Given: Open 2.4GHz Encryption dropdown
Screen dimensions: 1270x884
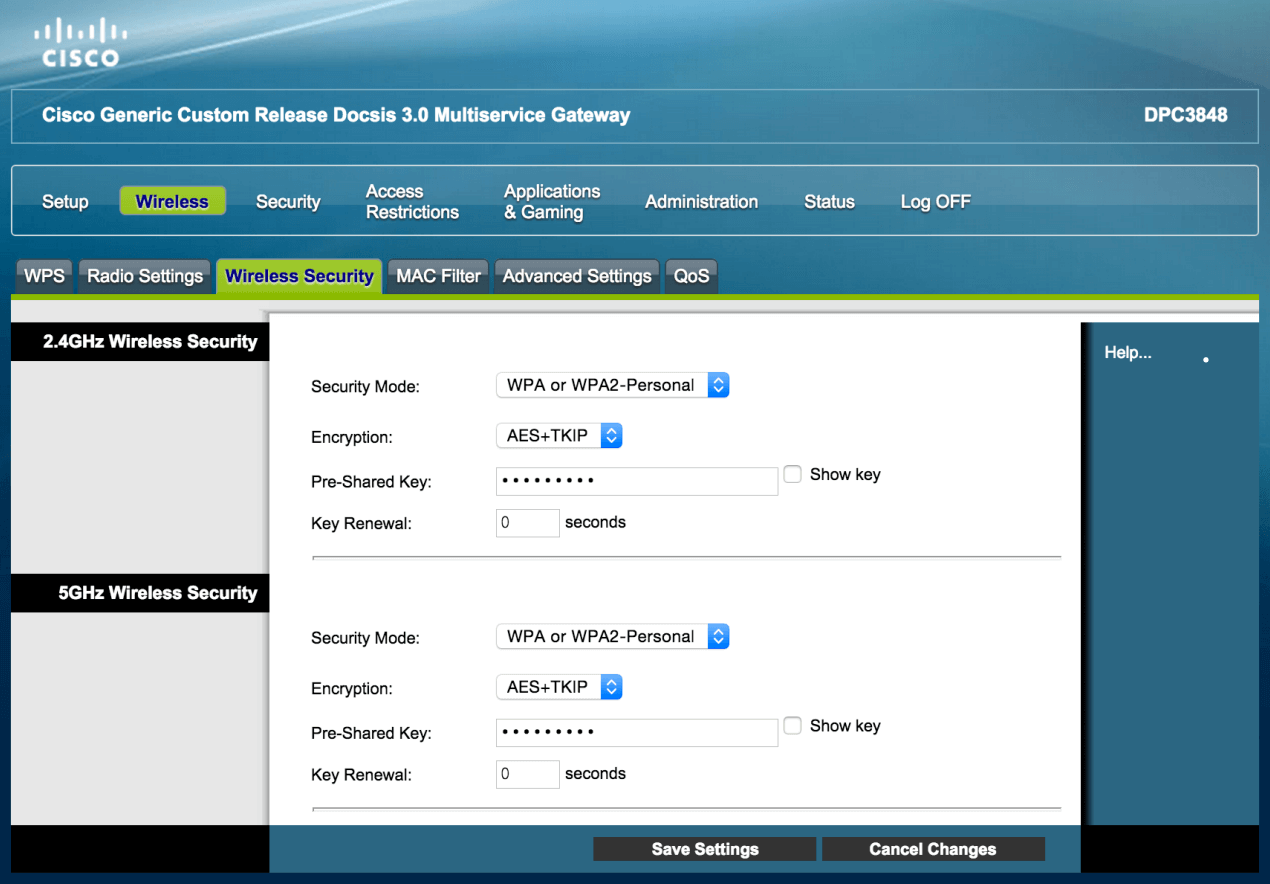Looking at the screenshot, I should pos(559,436).
